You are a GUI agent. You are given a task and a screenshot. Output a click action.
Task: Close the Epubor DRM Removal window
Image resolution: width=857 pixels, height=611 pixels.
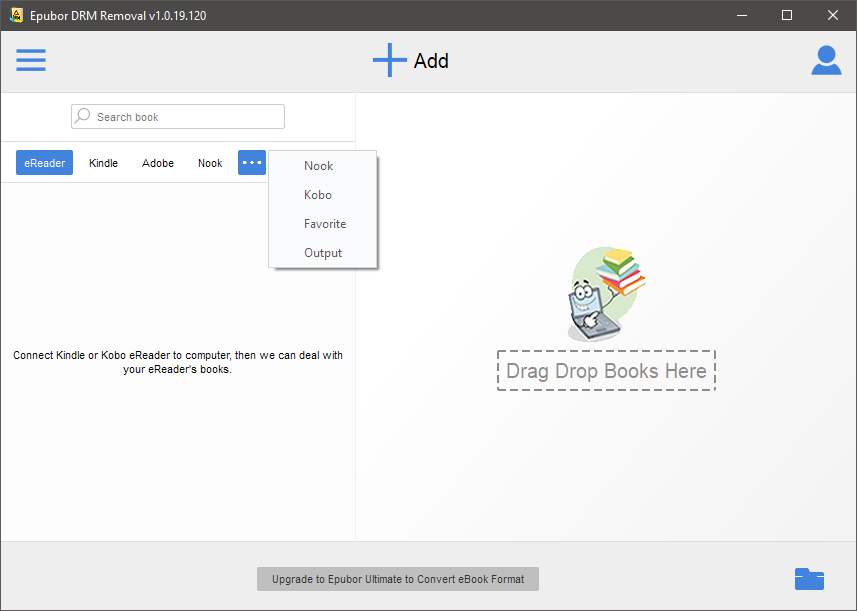click(832, 15)
